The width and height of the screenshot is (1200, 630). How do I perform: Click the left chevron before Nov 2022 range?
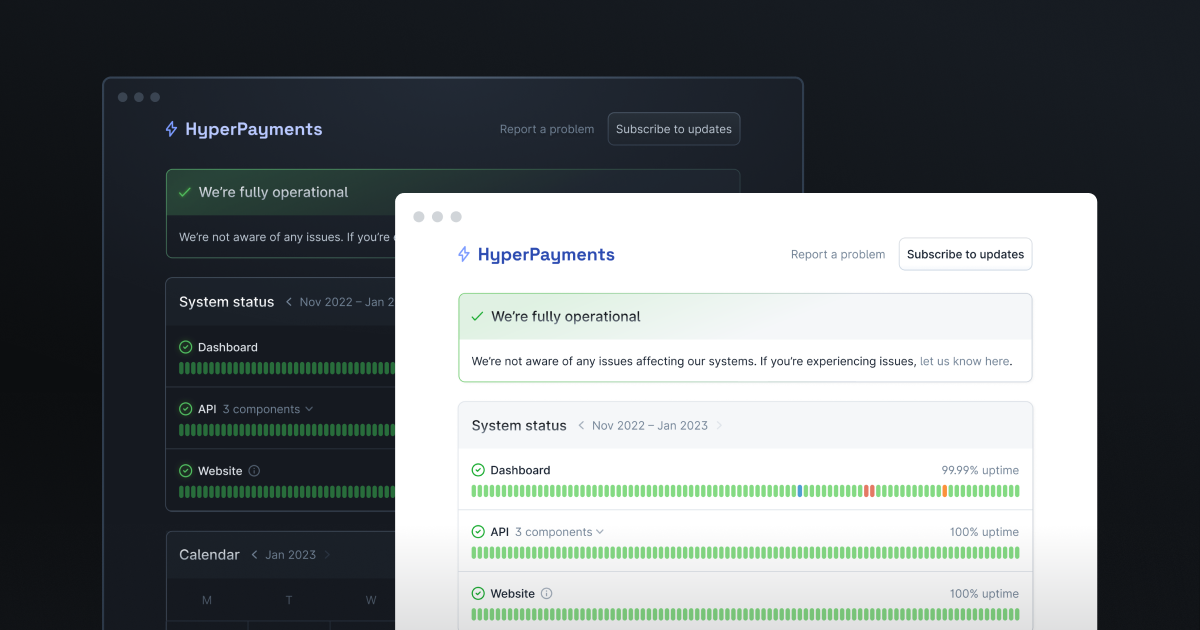pos(580,425)
